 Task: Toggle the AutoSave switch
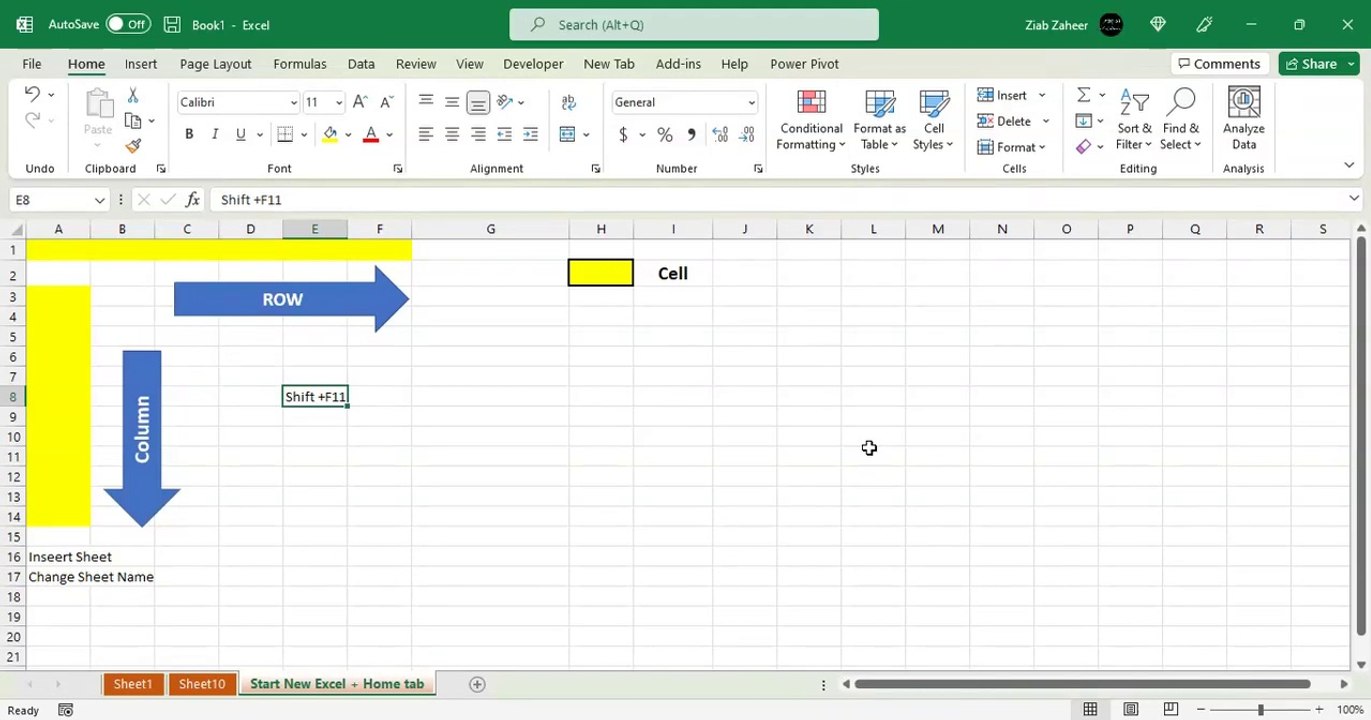pos(128,24)
